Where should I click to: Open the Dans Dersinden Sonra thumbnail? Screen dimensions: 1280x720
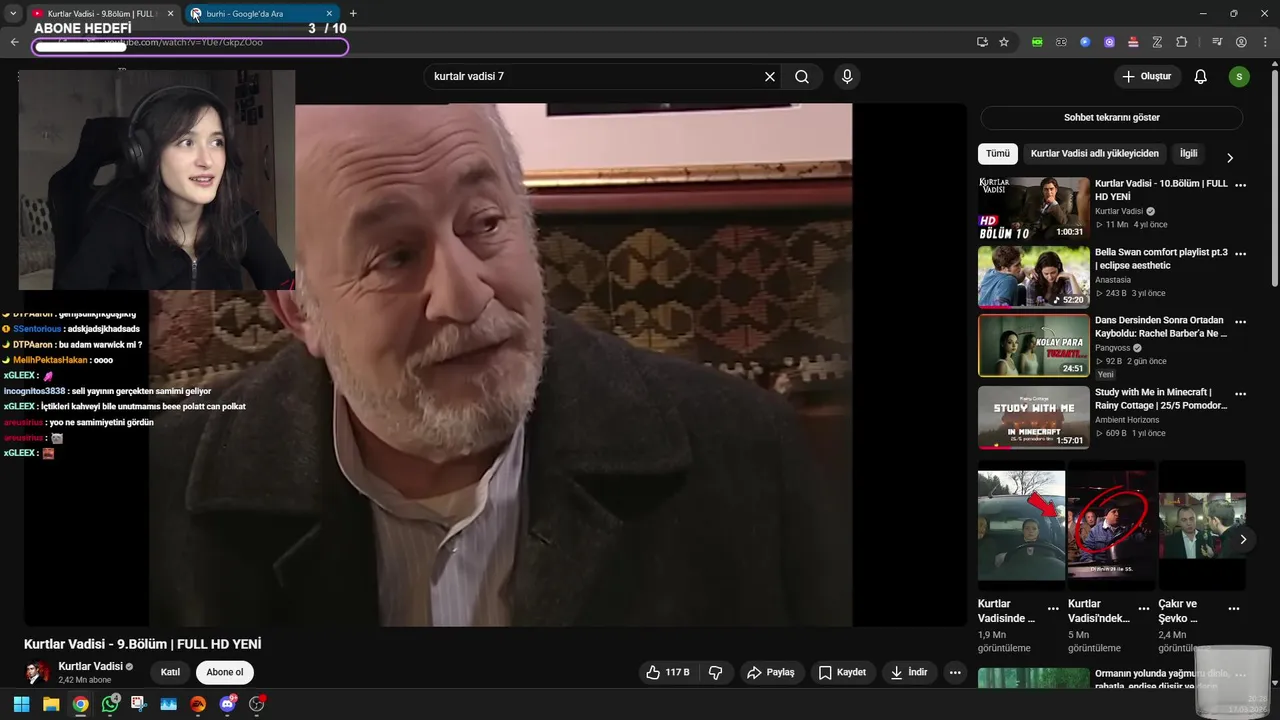click(x=1034, y=346)
